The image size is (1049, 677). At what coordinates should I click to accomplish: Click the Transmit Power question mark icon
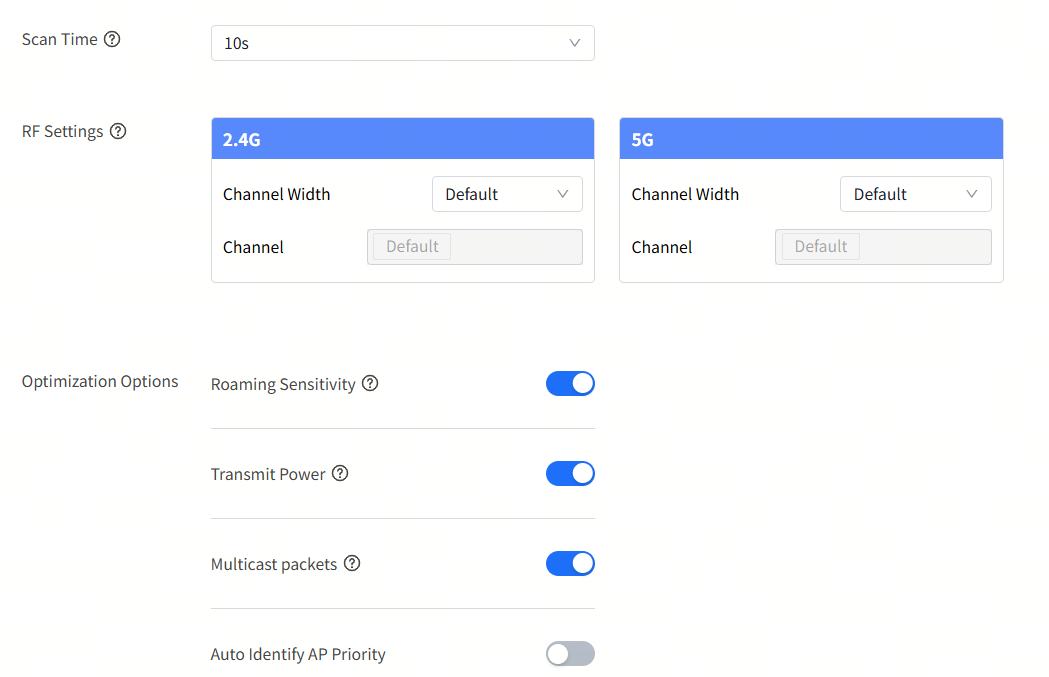click(x=340, y=474)
